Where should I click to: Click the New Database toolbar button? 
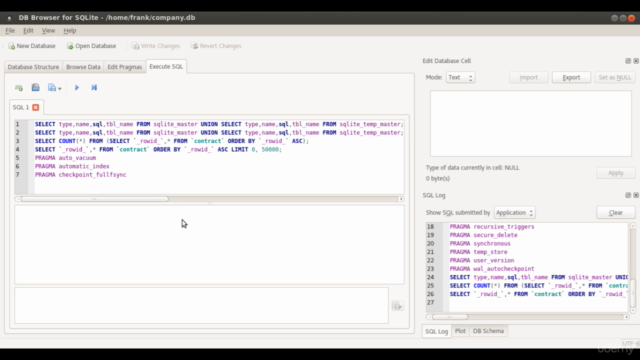coord(32,46)
